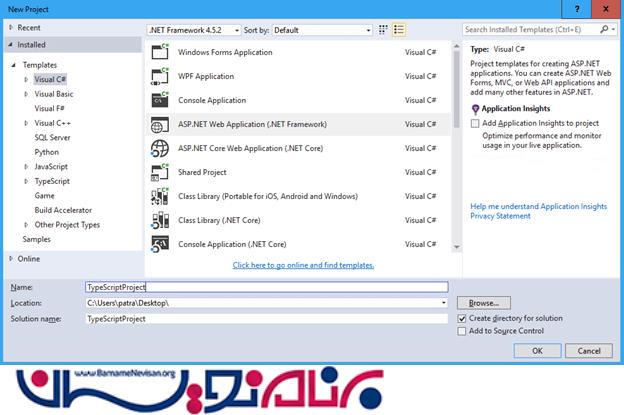Click the Search Installed Templates box
This screenshot has width=624, height=415.
[x=531, y=29]
